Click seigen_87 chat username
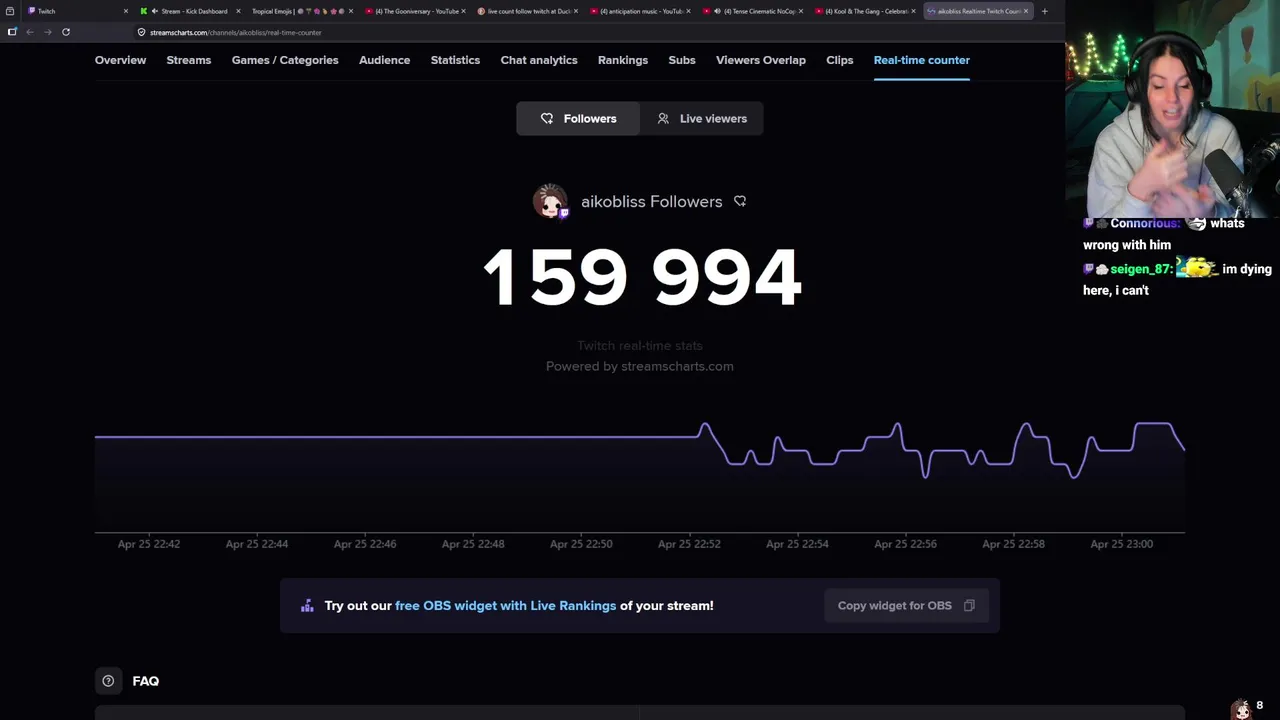 [1140, 269]
